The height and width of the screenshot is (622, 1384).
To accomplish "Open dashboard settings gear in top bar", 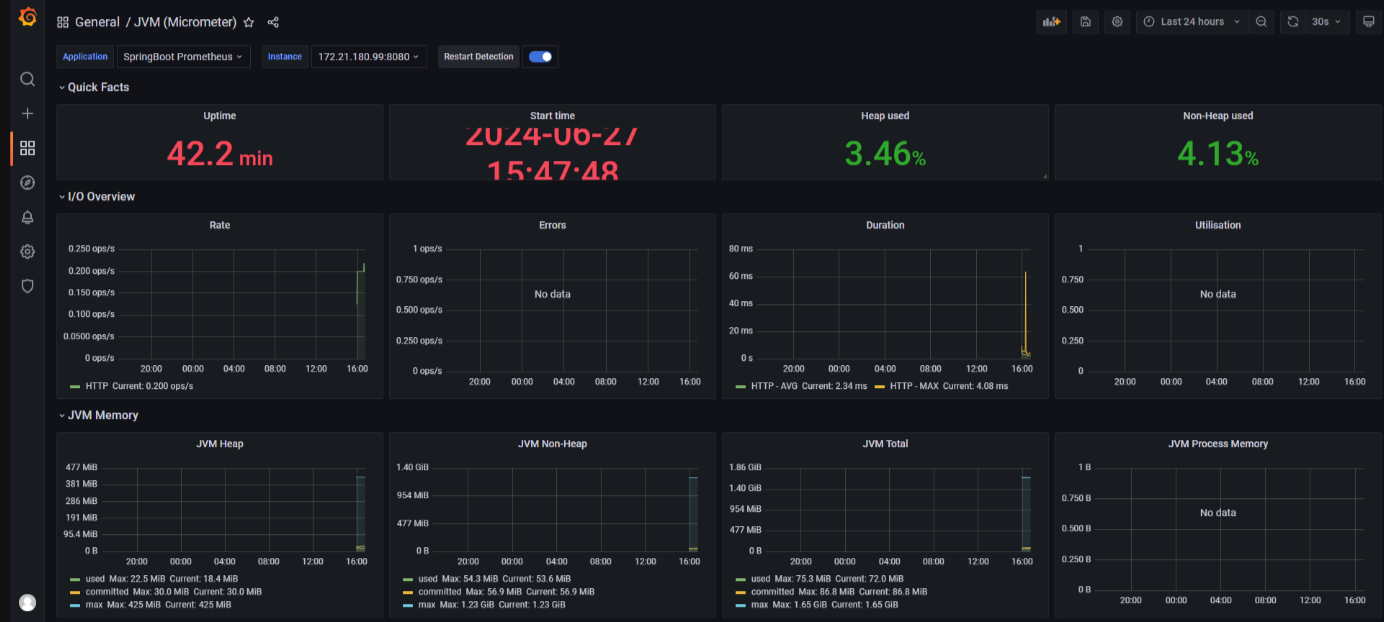I will click(1118, 22).
